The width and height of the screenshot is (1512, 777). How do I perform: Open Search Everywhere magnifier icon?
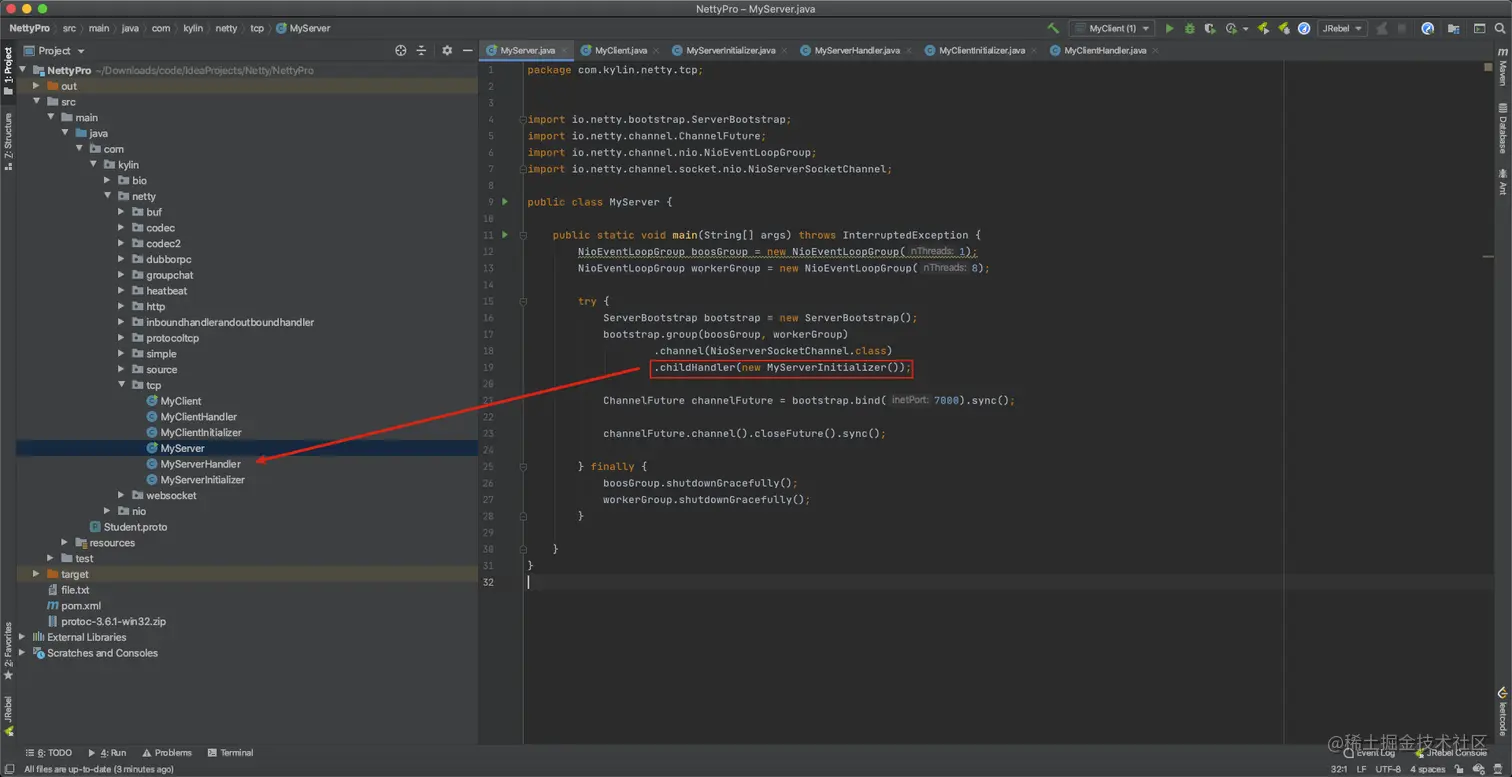[1500, 28]
